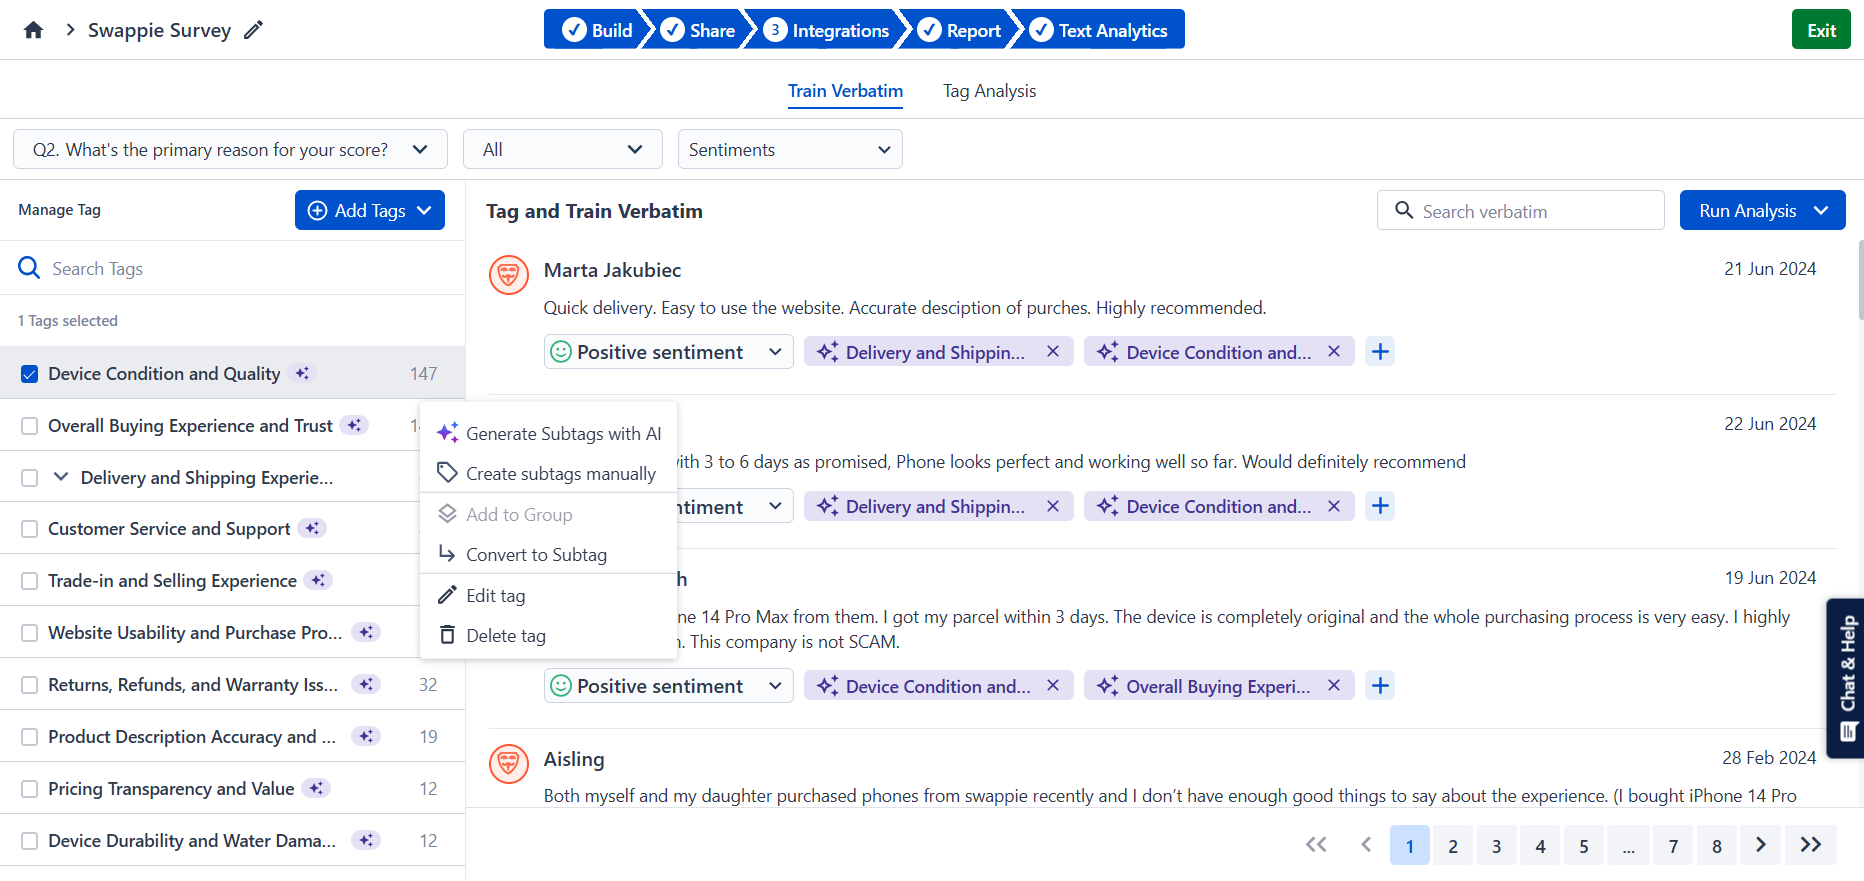
Task: Click the magnifier icon in Search Tags
Action: tap(30, 268)
